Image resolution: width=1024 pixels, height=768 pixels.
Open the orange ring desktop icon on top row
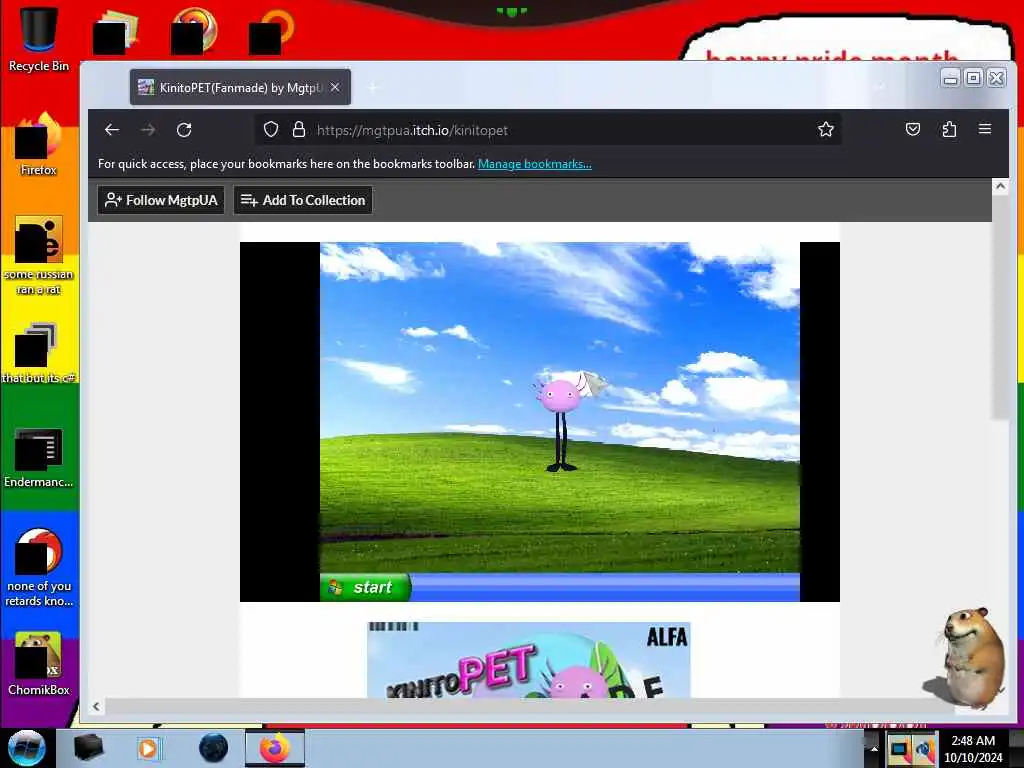tap(272, 31)
